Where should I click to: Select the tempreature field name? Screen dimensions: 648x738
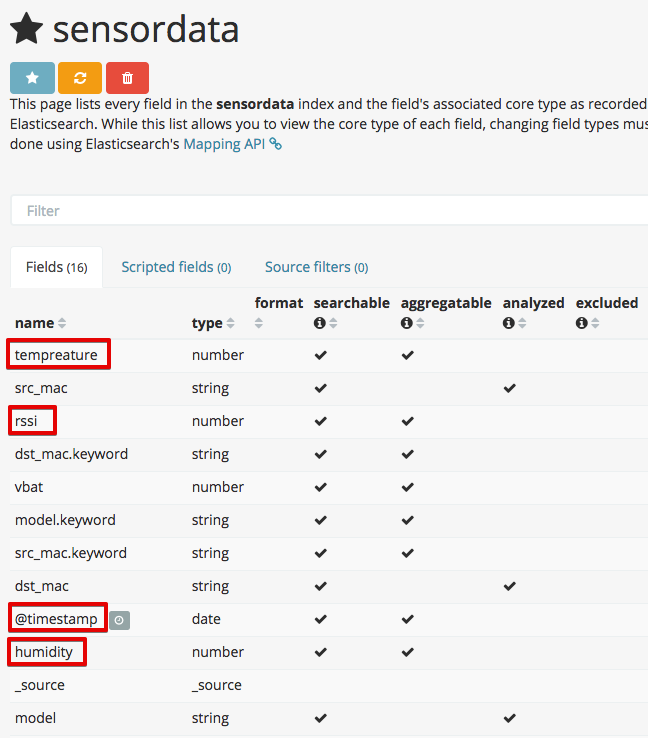pyautogui.click(x=56, y=355)
